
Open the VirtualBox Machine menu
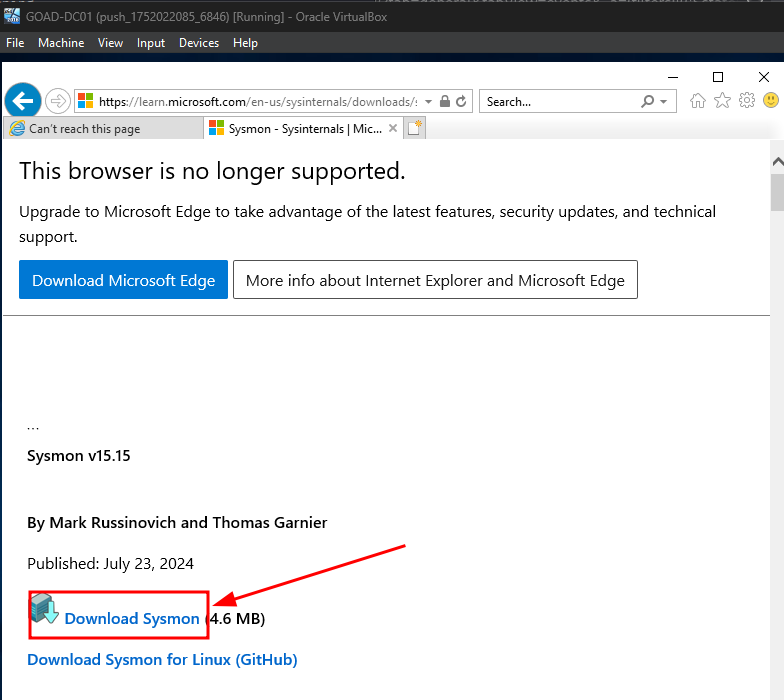coord(61,43)
